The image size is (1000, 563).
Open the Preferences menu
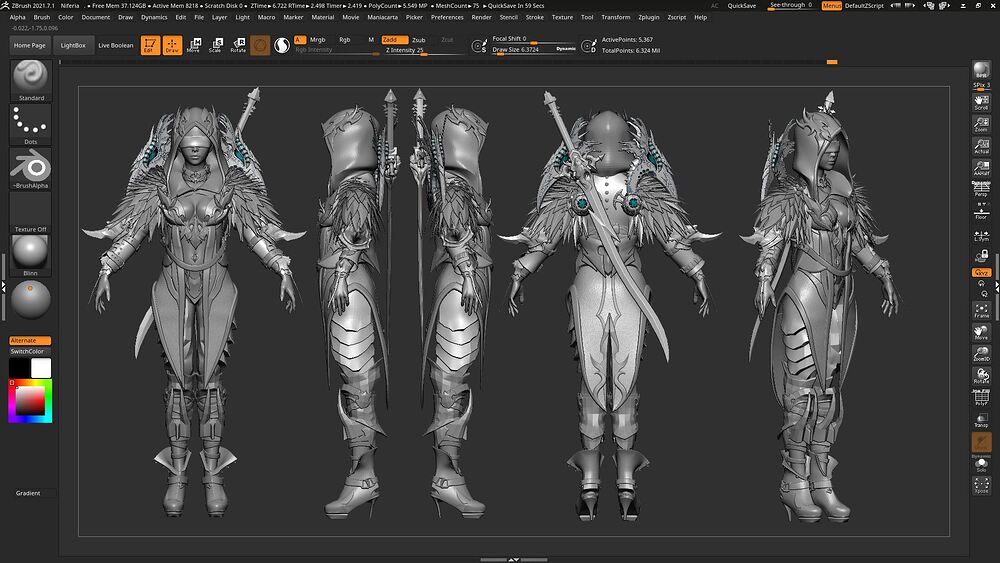click(447, 17)
